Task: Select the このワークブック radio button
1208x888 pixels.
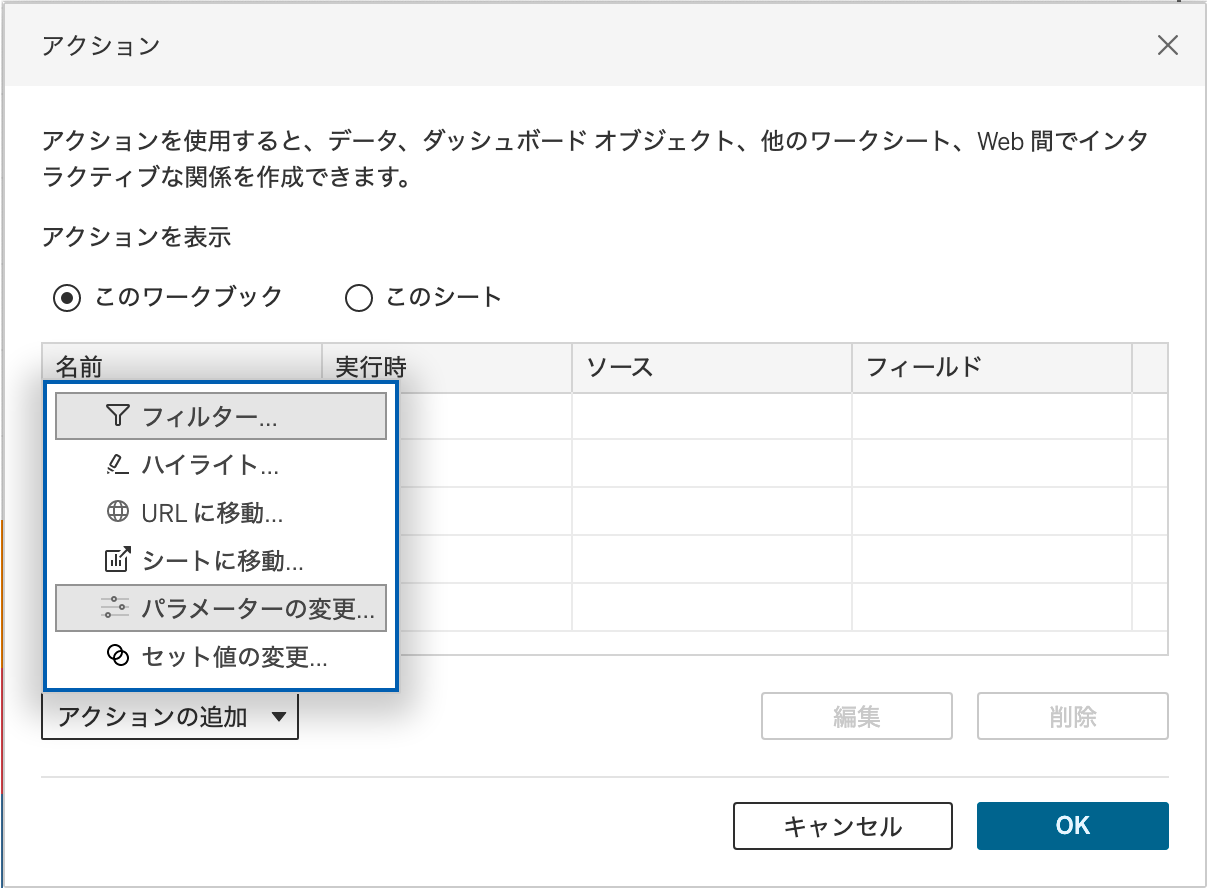Action: point(67,297)
